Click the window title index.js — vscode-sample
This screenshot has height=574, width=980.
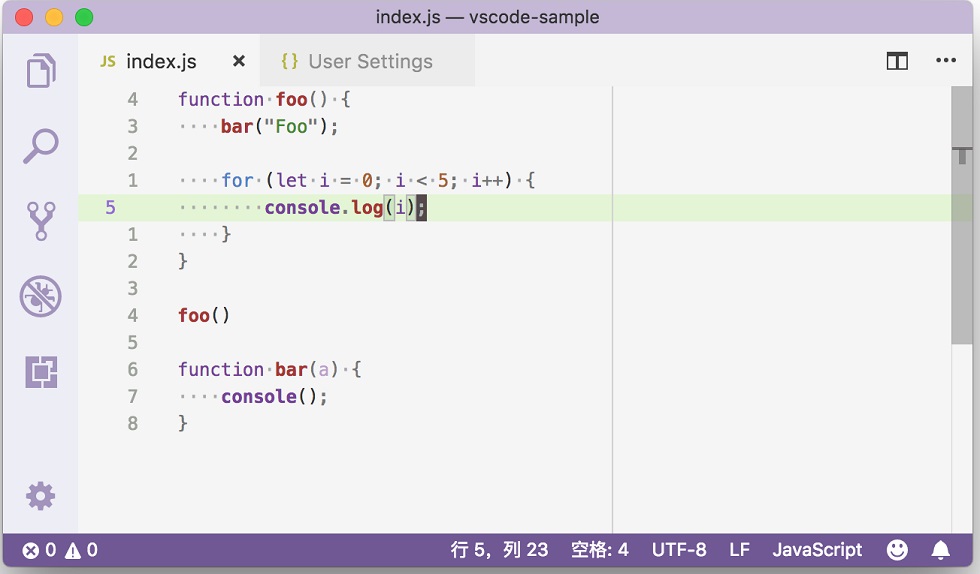click(488, 17)
